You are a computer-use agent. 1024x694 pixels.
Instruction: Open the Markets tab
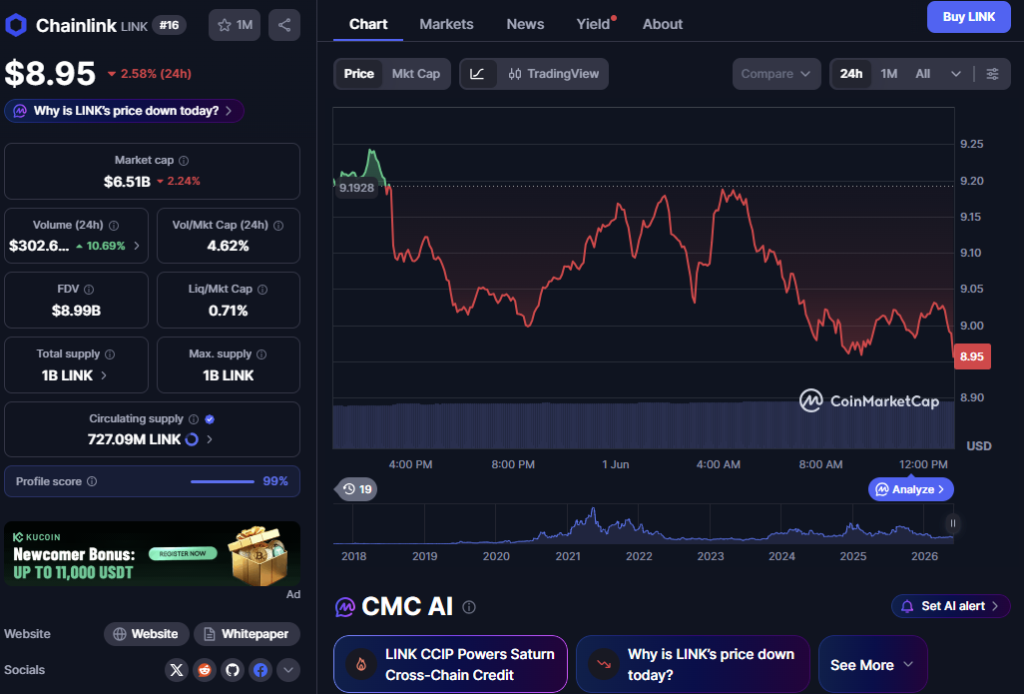tap(446, 24)
